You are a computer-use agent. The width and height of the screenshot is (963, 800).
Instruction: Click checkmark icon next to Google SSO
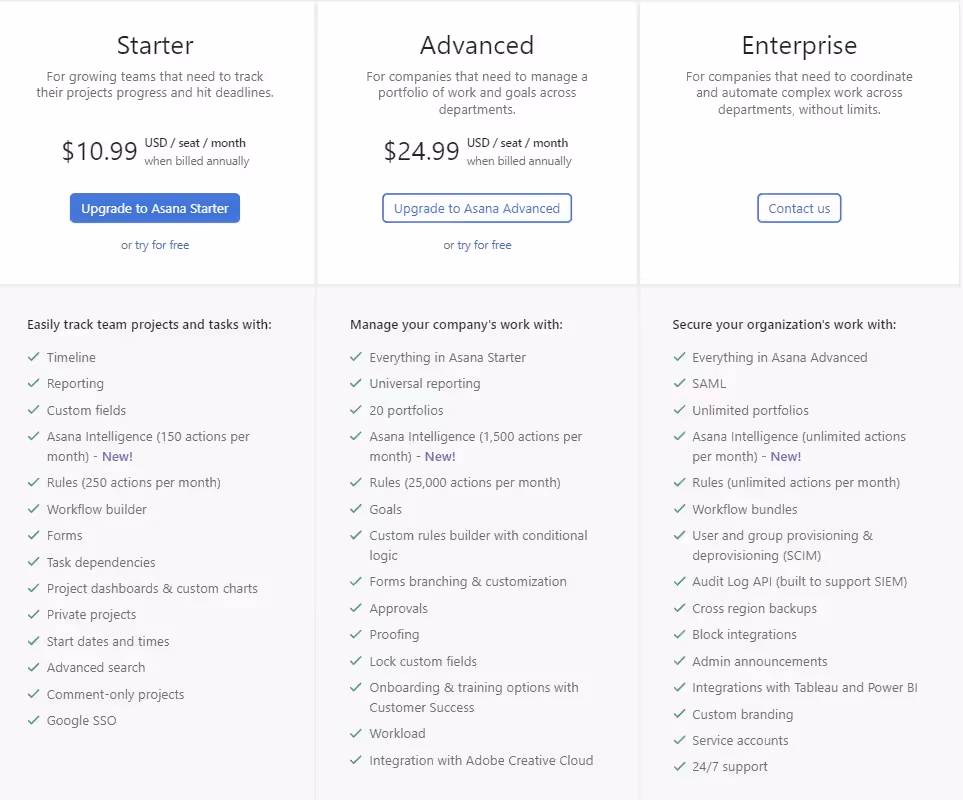[x=34, y=720]
